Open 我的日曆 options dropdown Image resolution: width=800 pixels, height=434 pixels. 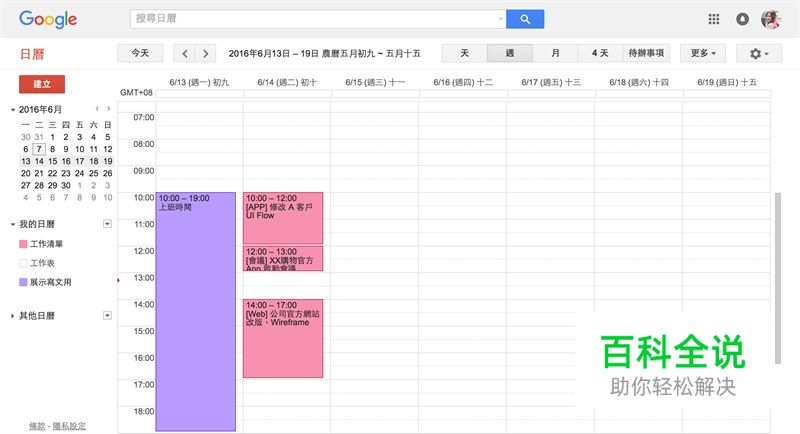pyautogui.click(x=107, y=224)
